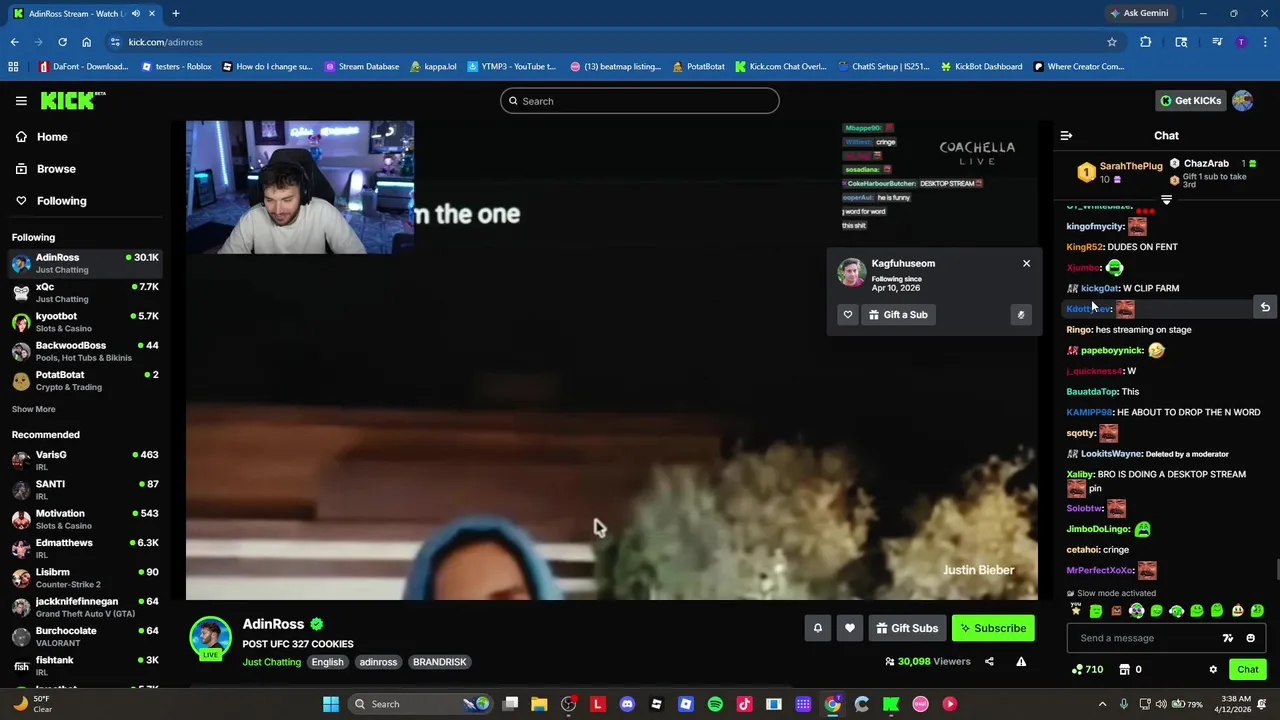Click the KICK logo
The width and height of the screenshot is (1280, 720).
coord(72,100)
